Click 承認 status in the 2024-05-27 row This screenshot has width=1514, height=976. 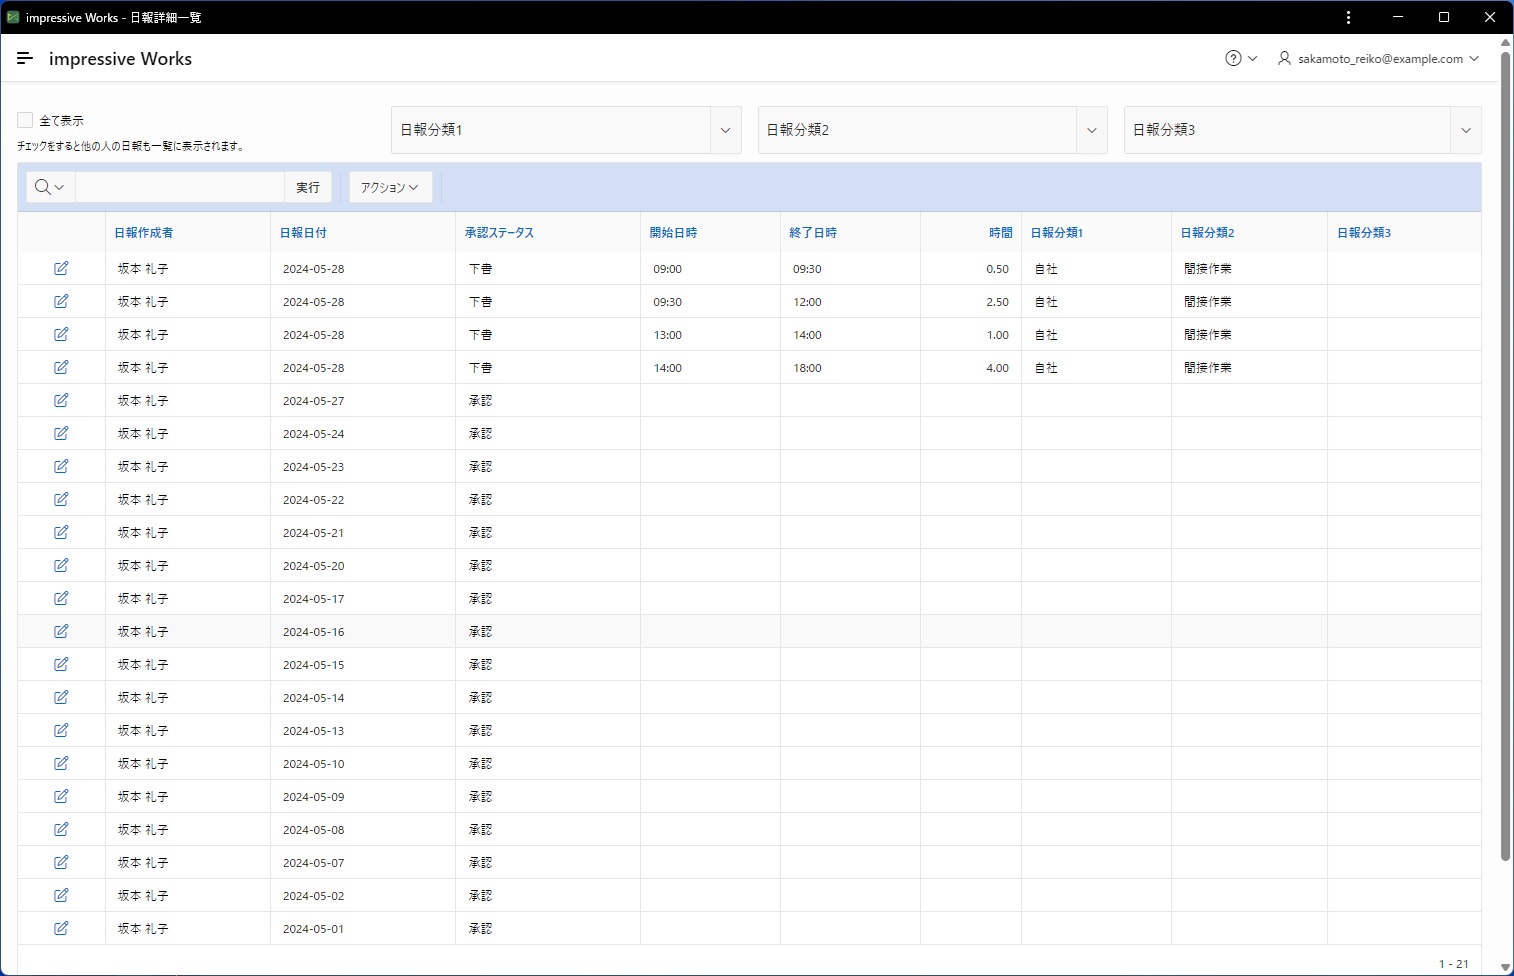481,401
